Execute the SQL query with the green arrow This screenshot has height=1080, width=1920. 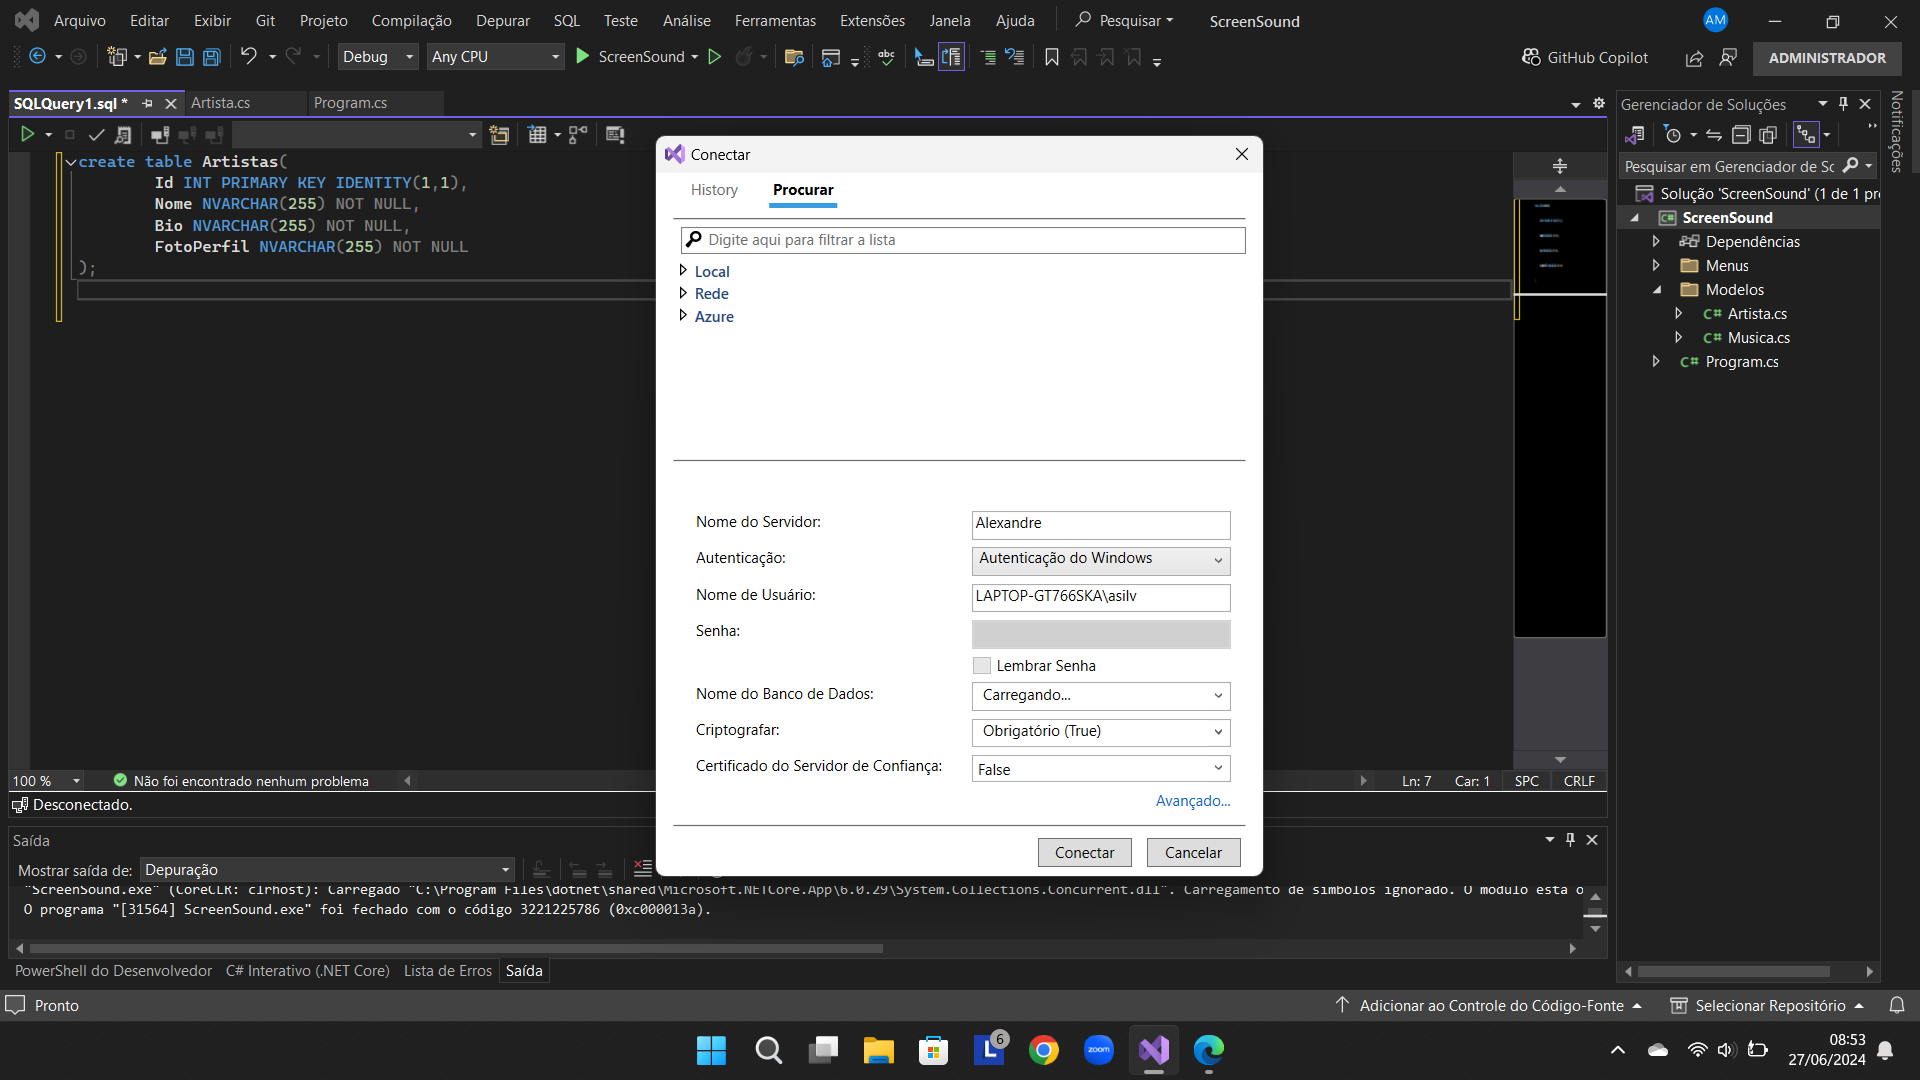[x=27, y=134]
